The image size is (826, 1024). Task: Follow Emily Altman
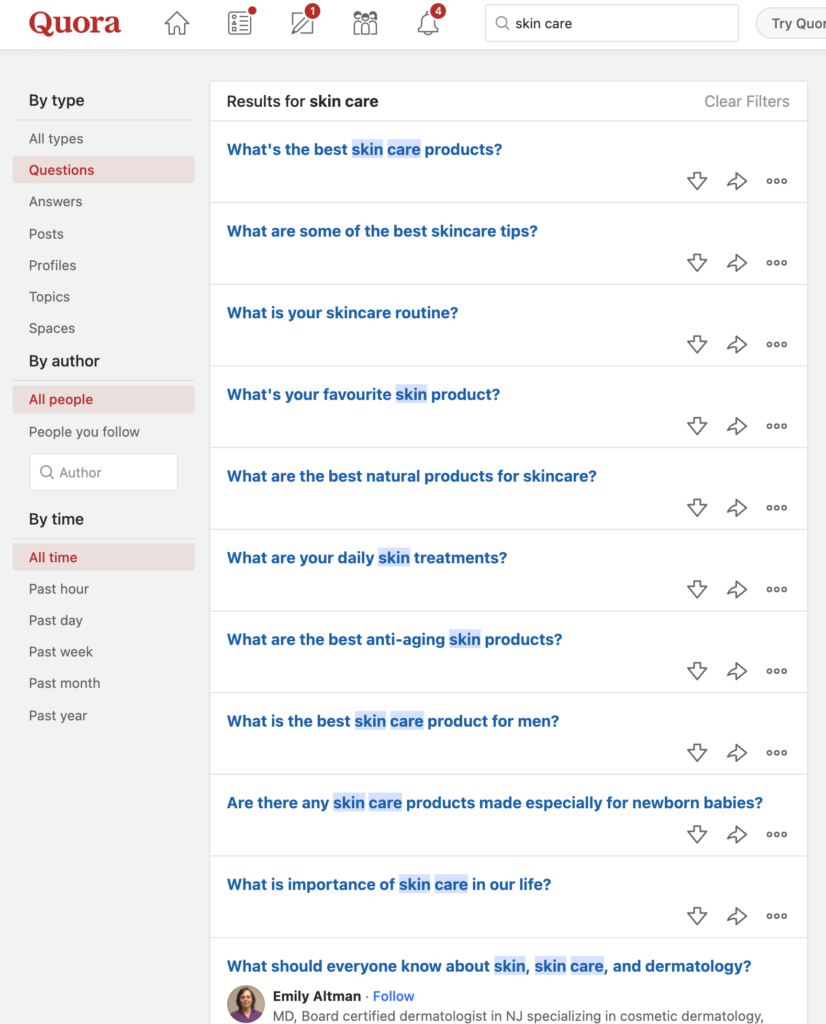pyautogui.click(x=393, y=996)
